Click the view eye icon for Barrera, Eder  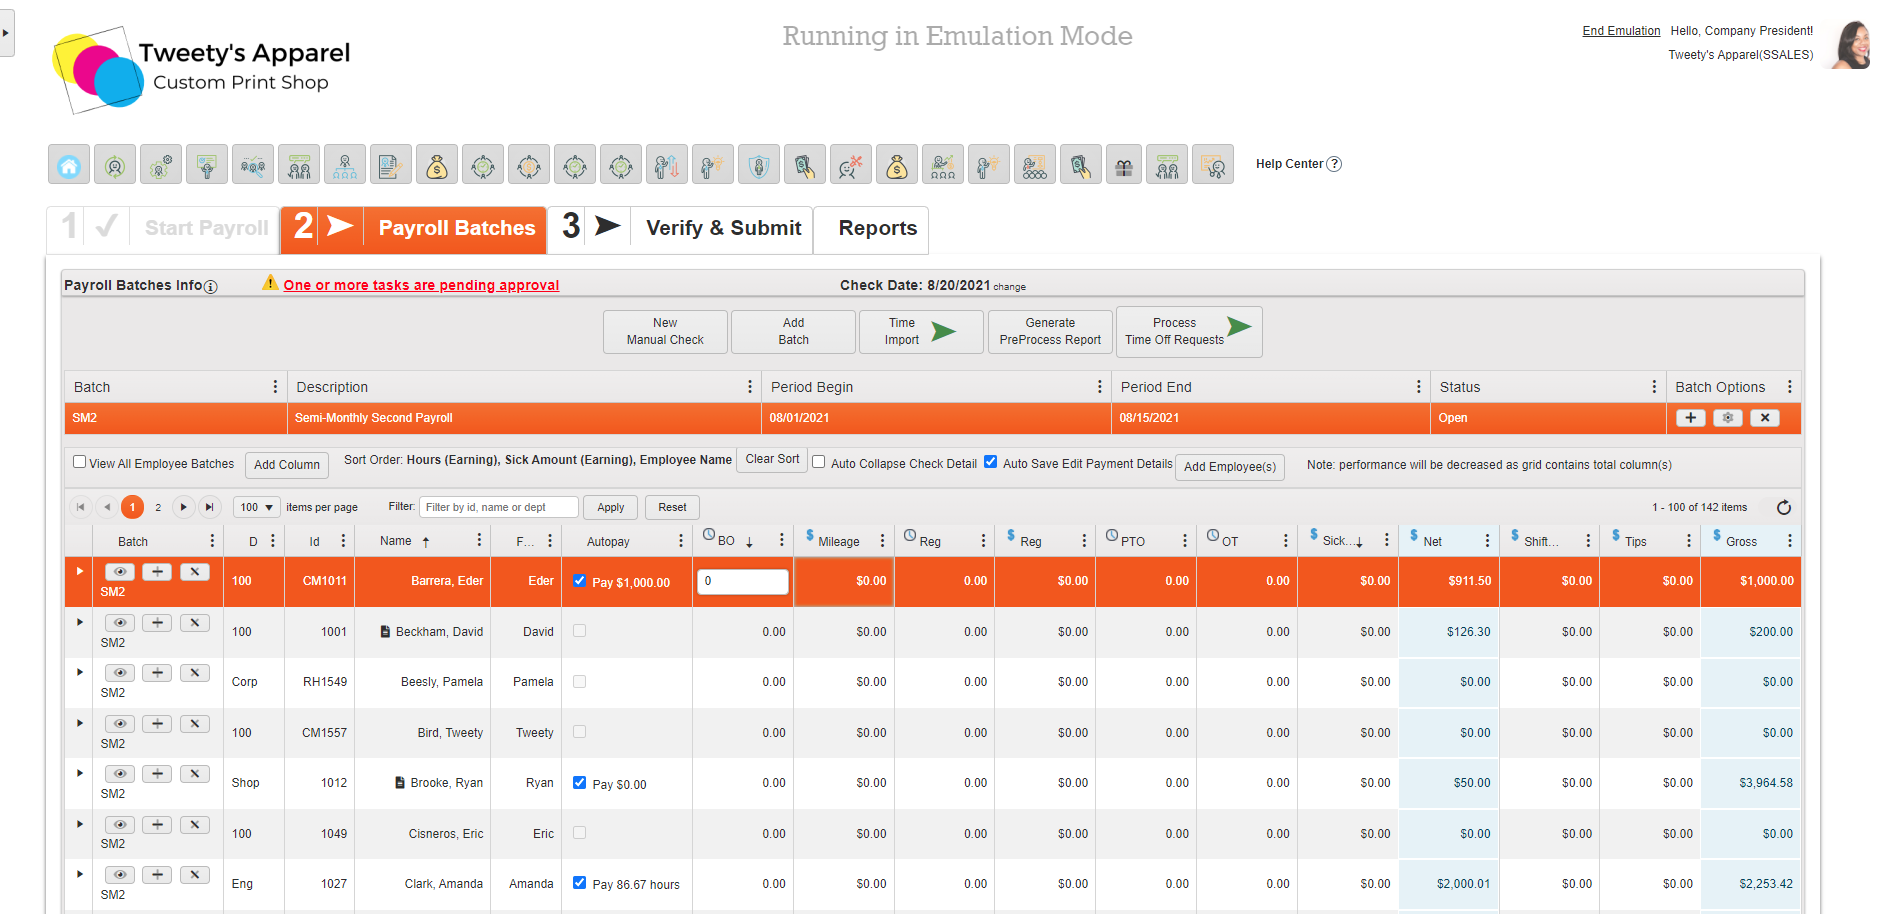coord(120,572)
